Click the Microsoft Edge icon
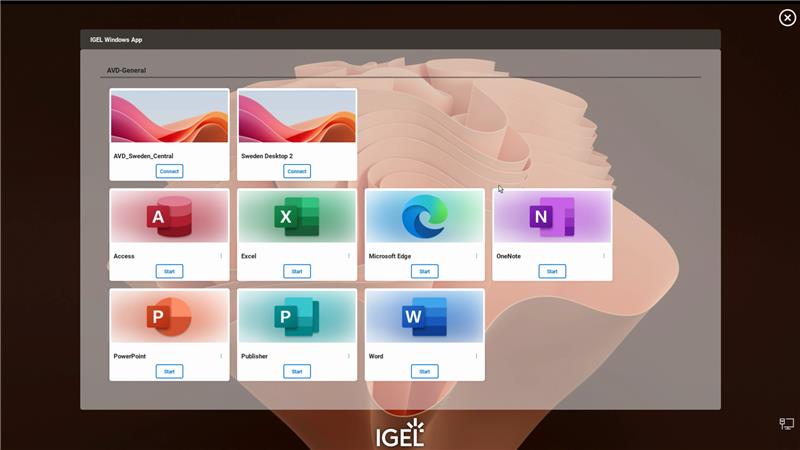The height and width of the screenshot is (450, 800). 424,217
